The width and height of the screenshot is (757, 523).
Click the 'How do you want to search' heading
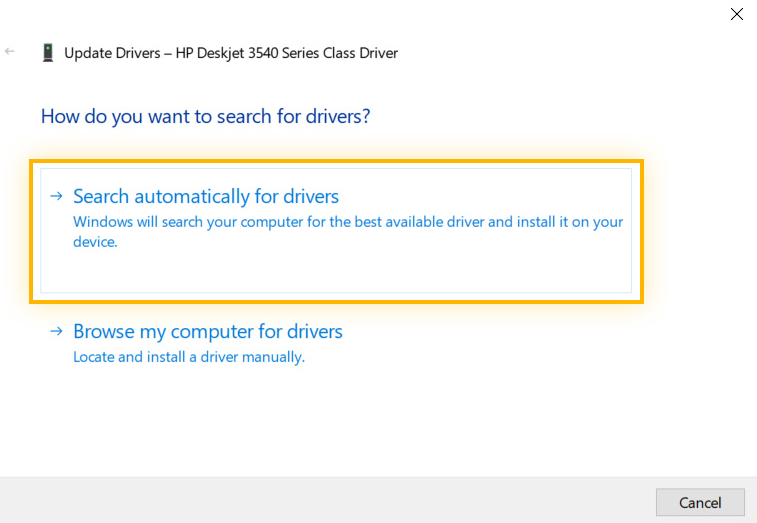[205, 116]
